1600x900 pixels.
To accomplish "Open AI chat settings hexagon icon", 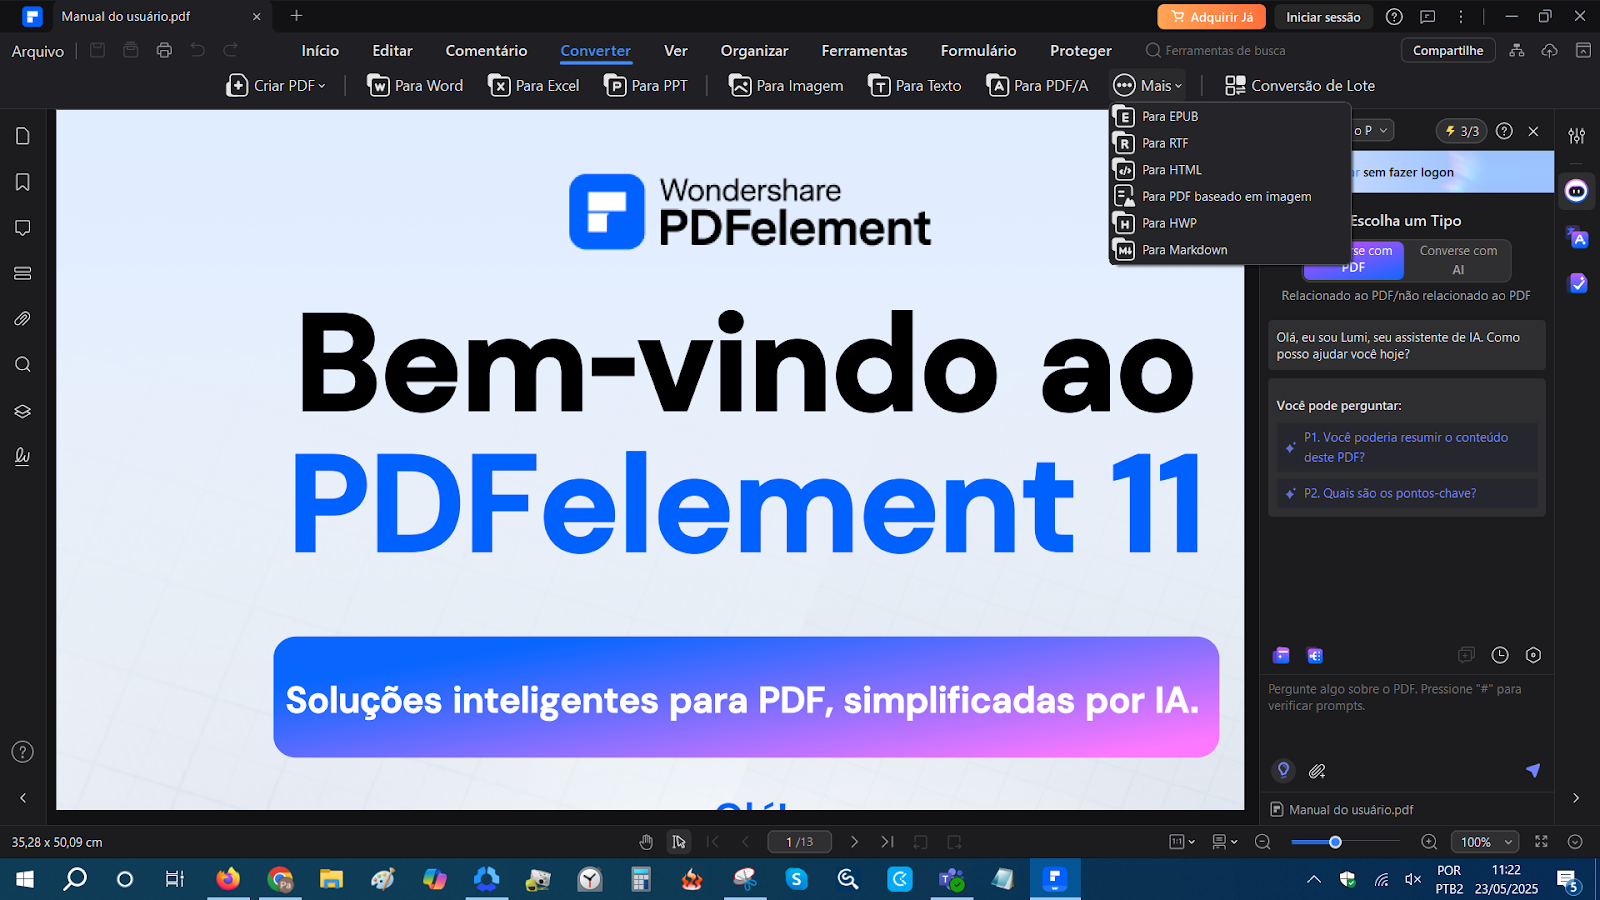I will pos(1533,655).
